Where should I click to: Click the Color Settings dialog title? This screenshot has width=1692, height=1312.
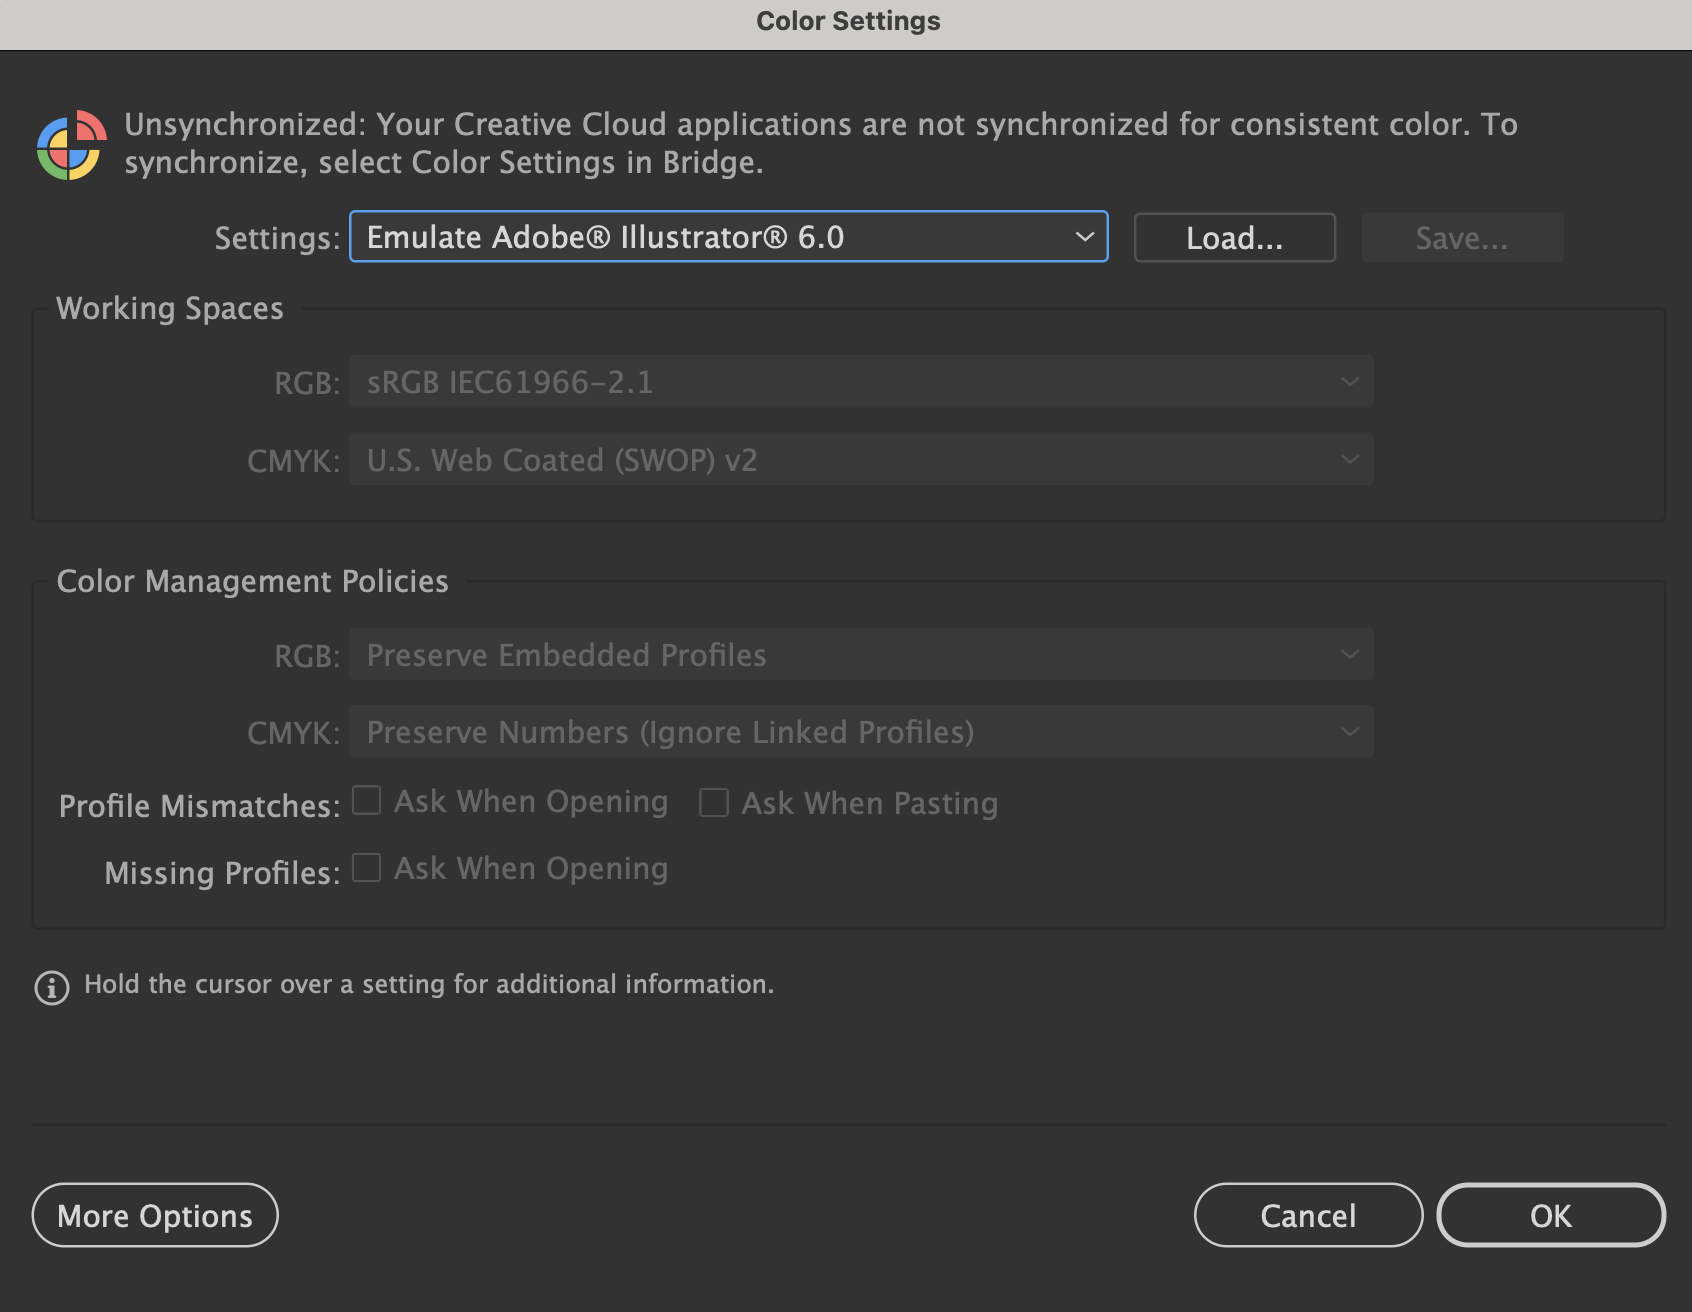tap(846, 20)
